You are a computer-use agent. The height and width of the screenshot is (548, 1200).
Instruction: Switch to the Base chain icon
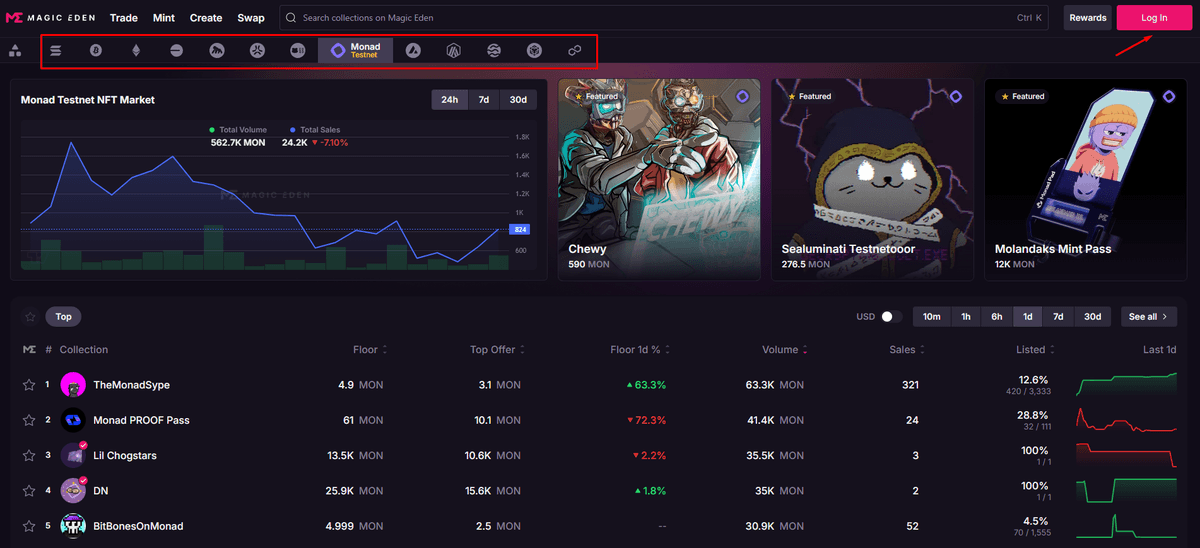177,50
